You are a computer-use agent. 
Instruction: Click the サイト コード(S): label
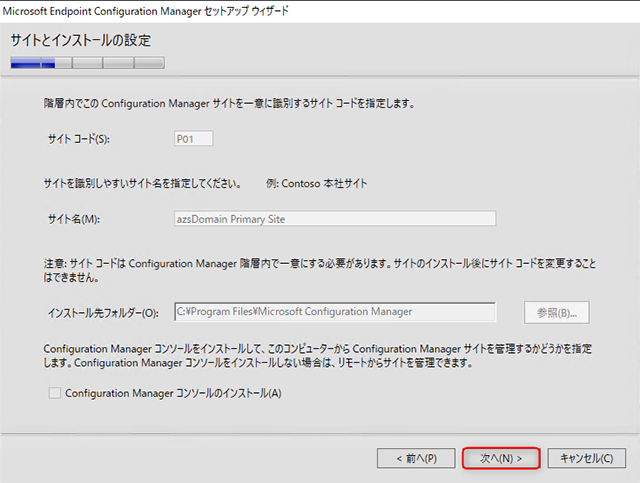79,139
